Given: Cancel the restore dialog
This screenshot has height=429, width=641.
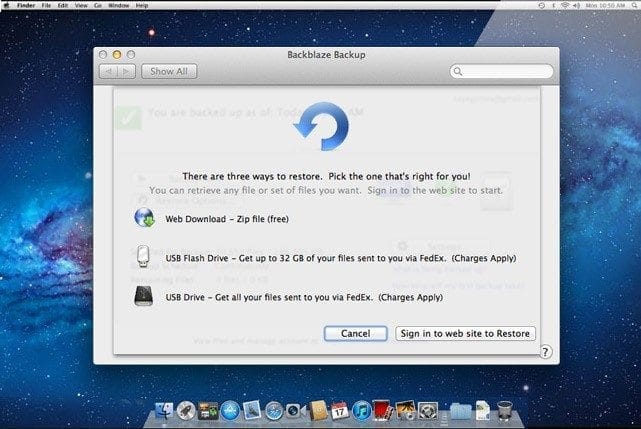Looking at the screenshot, I should 356,333.
